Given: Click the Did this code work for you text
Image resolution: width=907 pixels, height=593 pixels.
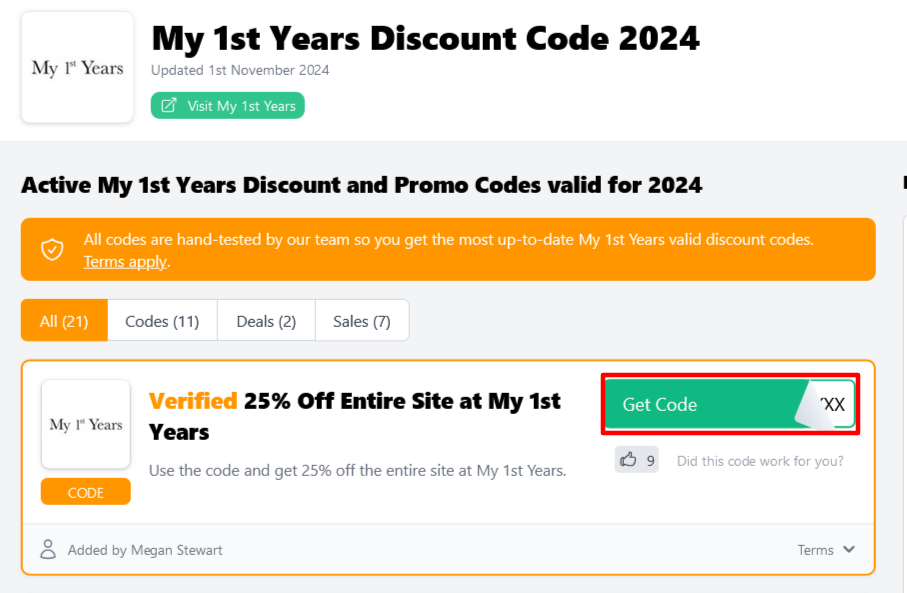Looking at the screenshot, I should point(760,461).
